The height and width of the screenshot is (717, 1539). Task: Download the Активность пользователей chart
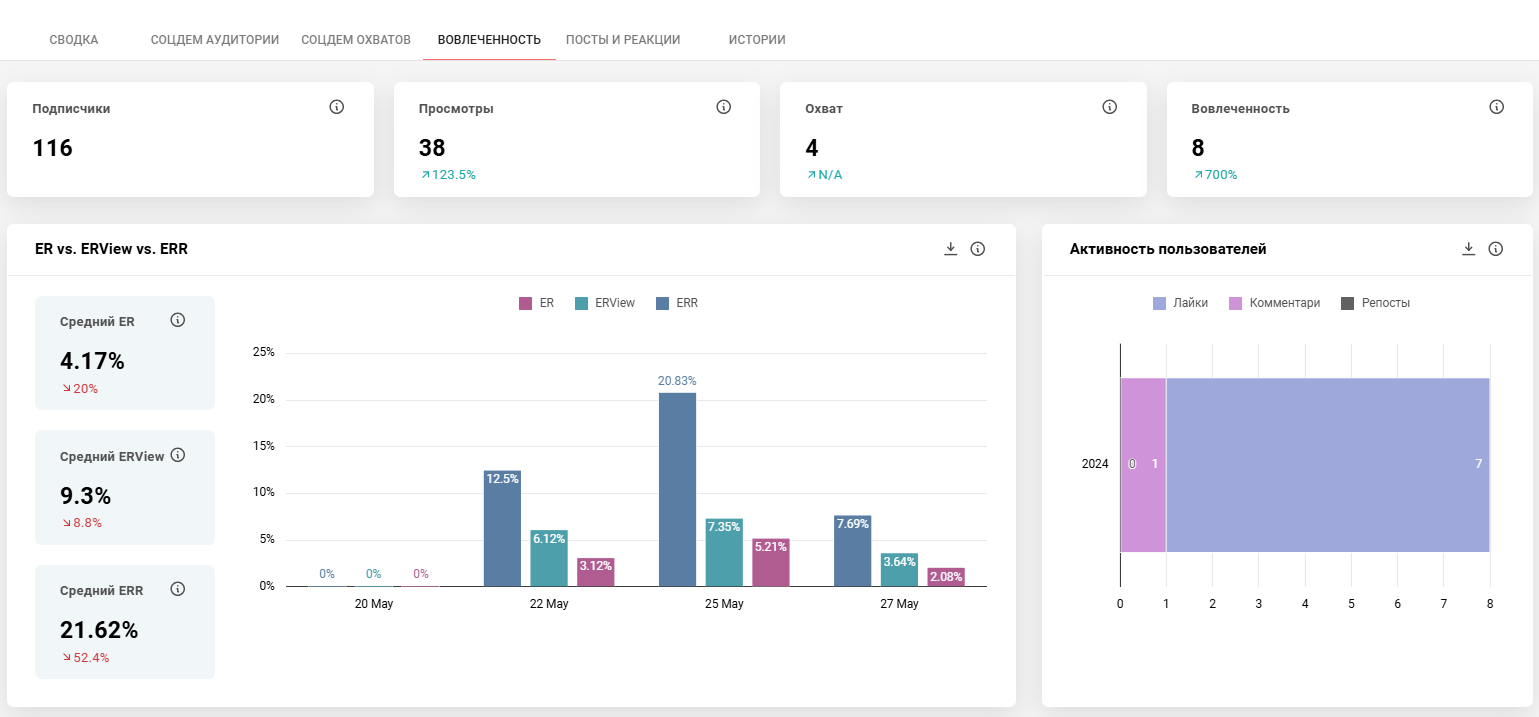[x=1469, y=249]
